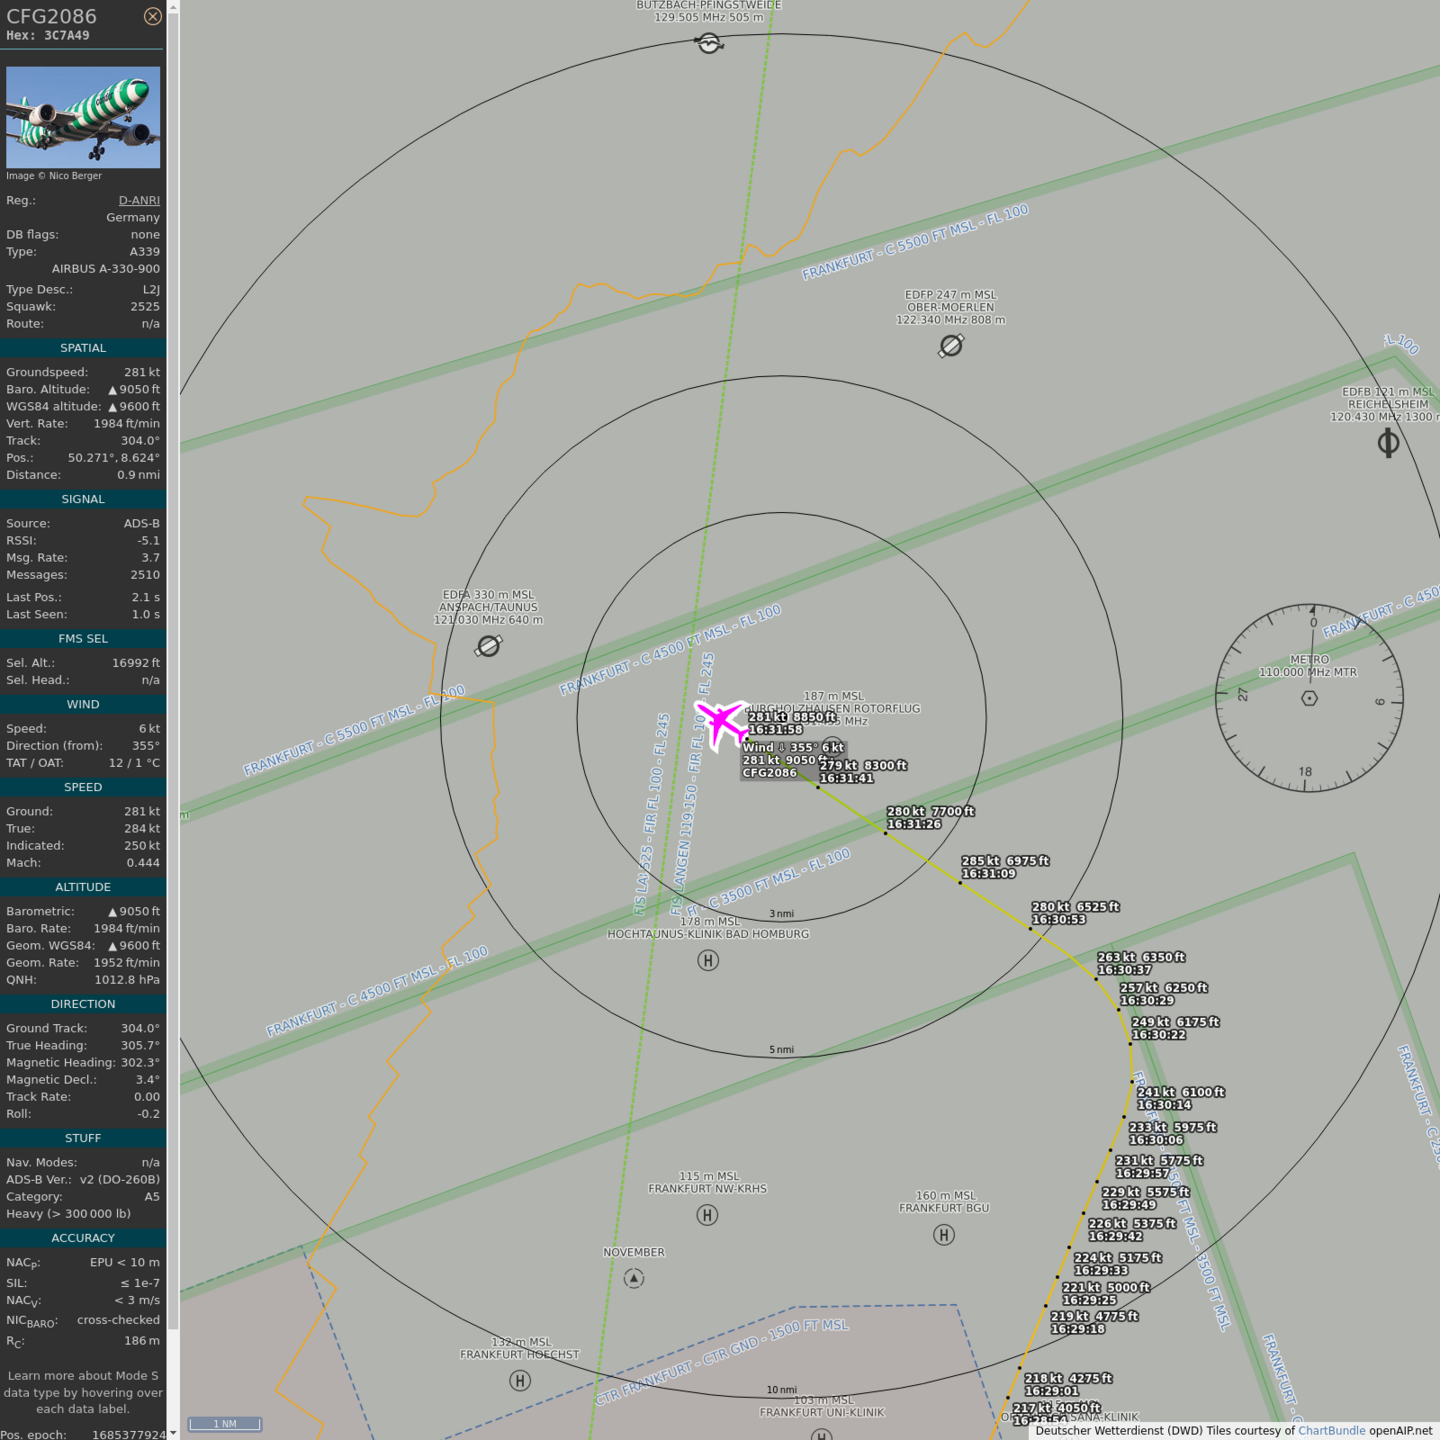Click the Butzbach-Pfingstweide airfield icon

709,43
